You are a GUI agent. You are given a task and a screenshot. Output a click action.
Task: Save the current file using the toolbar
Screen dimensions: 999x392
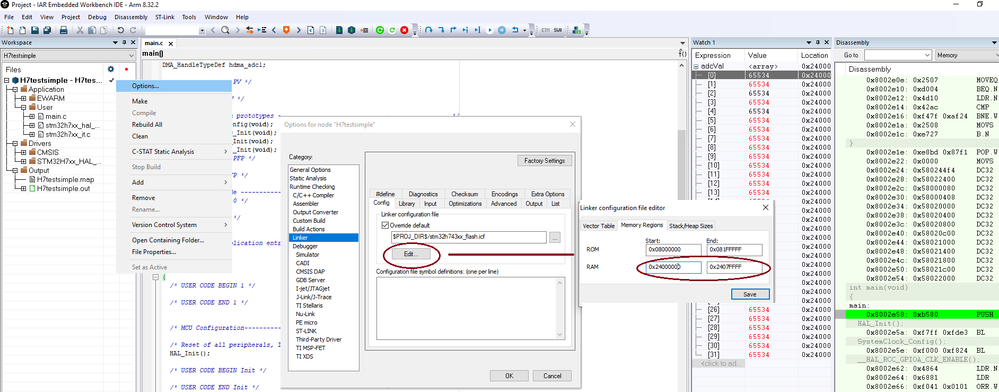[34, 30]
